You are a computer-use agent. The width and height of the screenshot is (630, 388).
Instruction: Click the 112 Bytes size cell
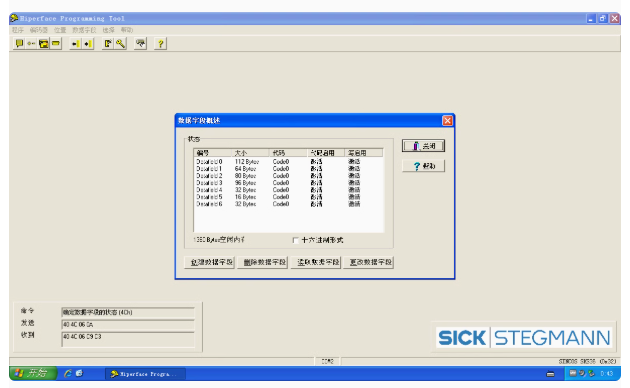pos(247,161)
